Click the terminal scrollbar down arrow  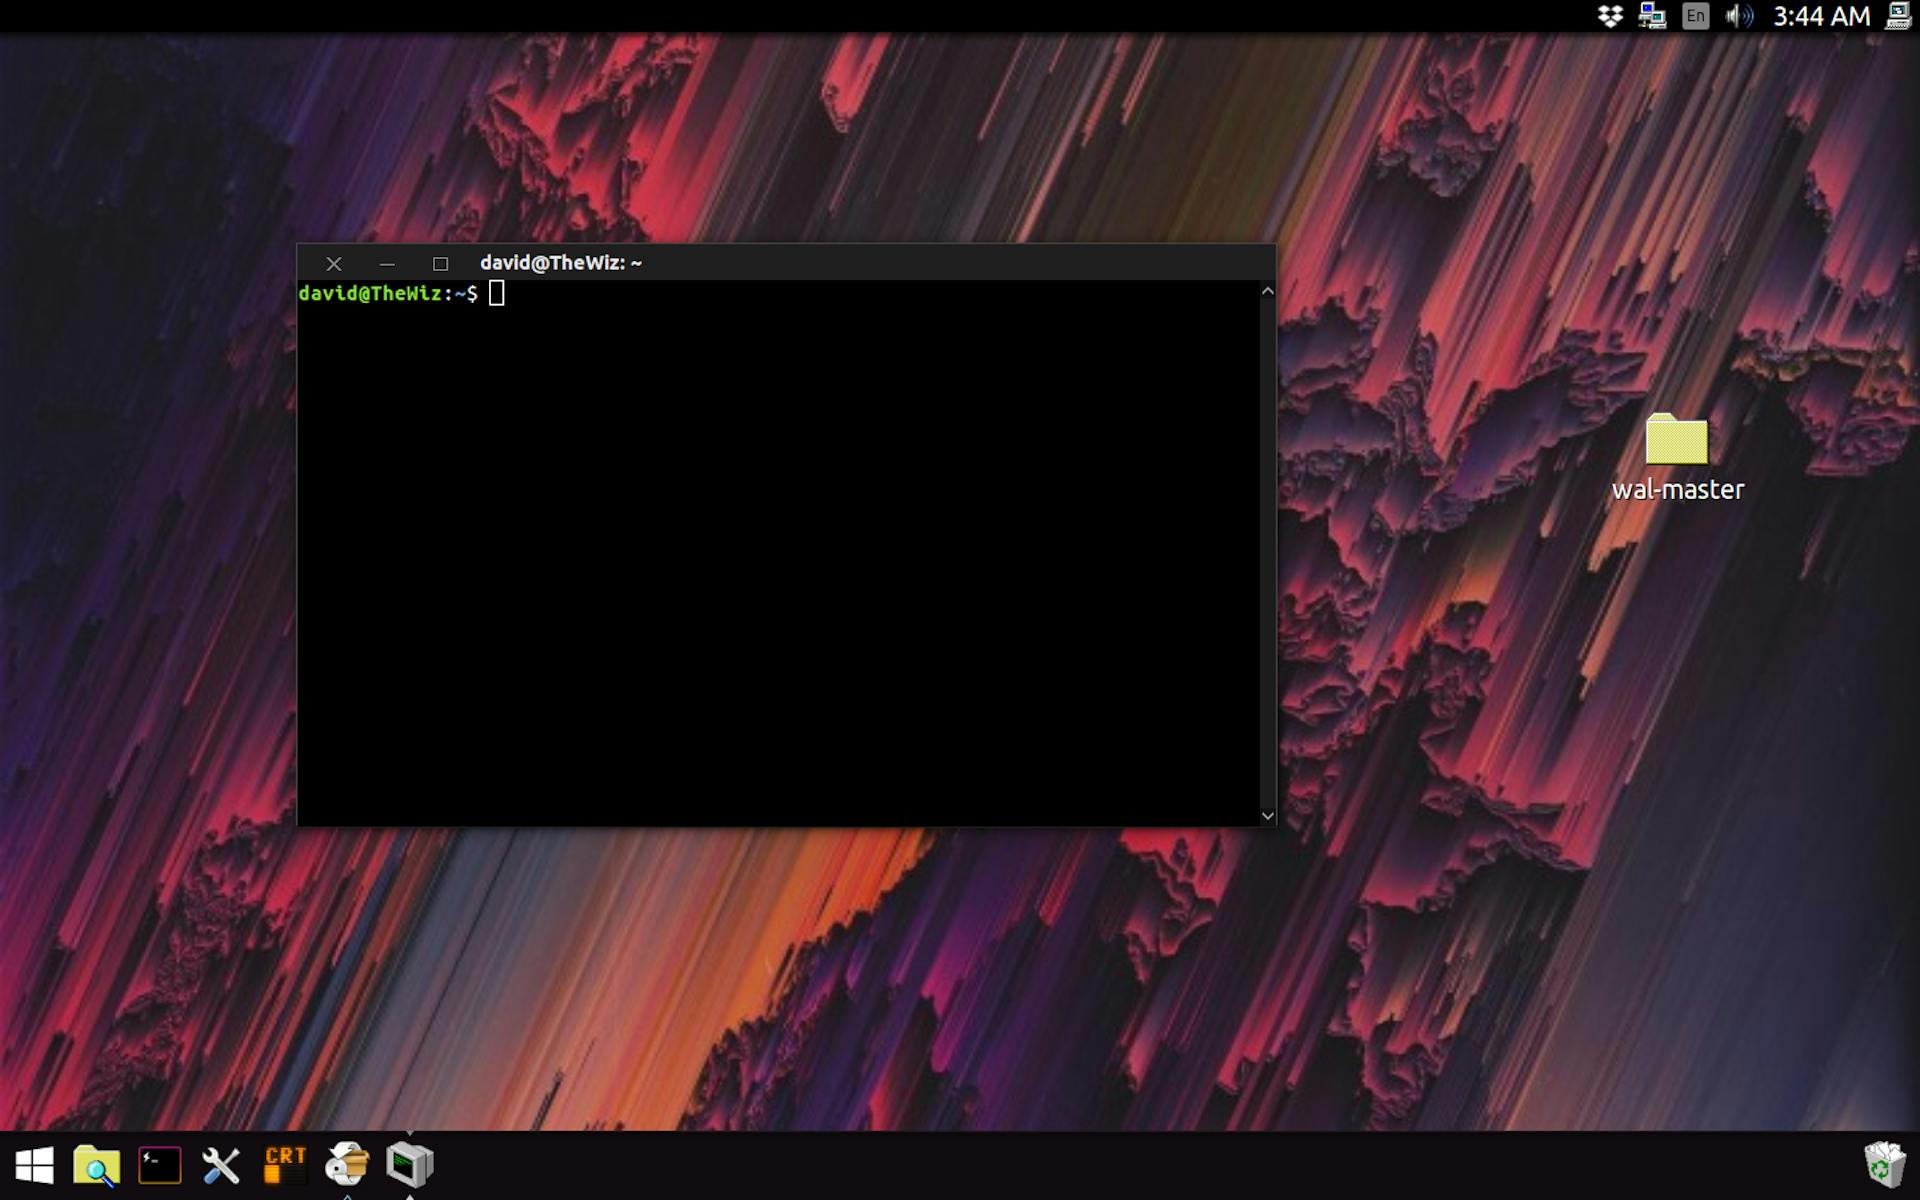click(1267, 816)
